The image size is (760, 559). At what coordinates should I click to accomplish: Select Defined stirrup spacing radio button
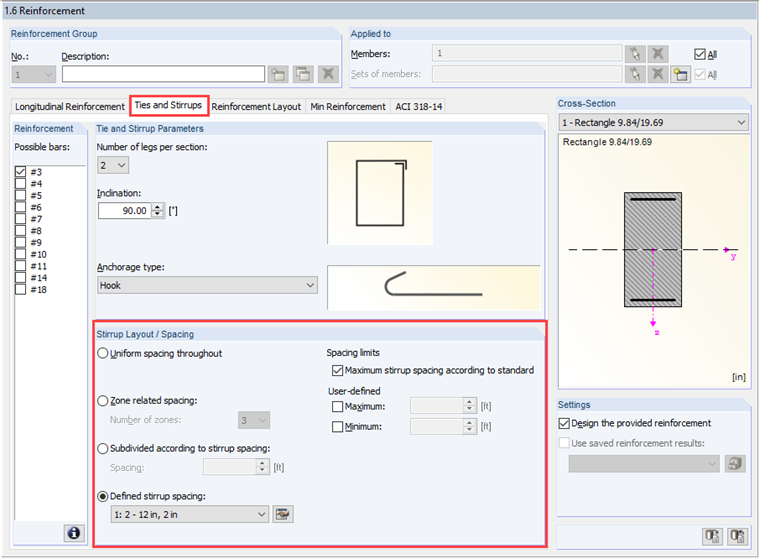[103, 496]
